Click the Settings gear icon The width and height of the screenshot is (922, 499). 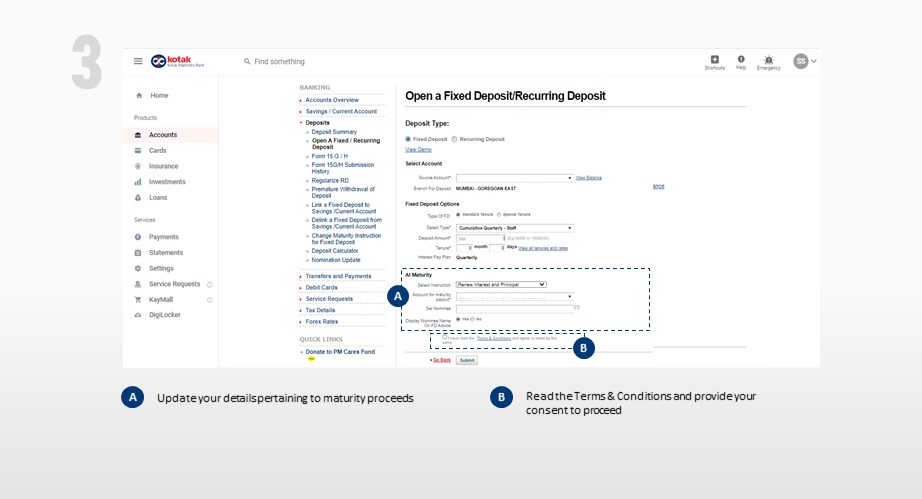coord(138,268)
